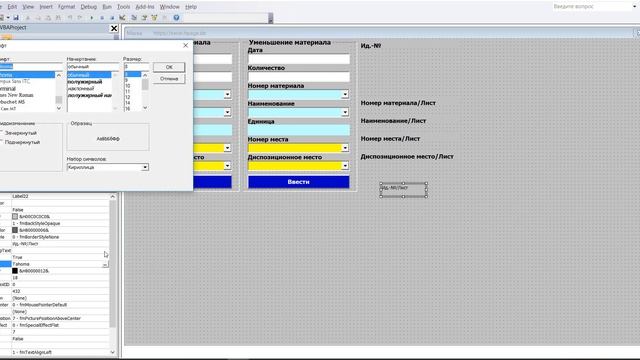Image resolution: width=640 pixels, height=360 pixels.
Task: Check the Зачеркнутый strikeout checkbox
Action: 1,133
